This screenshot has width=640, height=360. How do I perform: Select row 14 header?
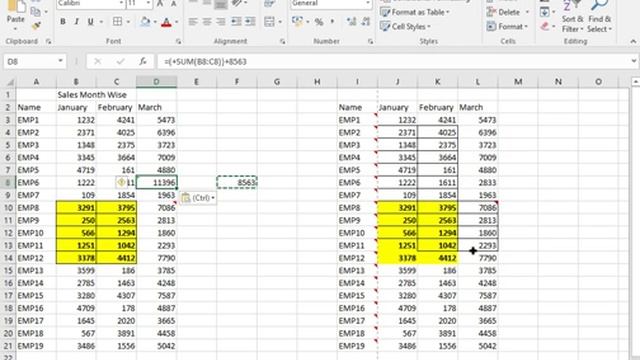click(x=8, y=258)
